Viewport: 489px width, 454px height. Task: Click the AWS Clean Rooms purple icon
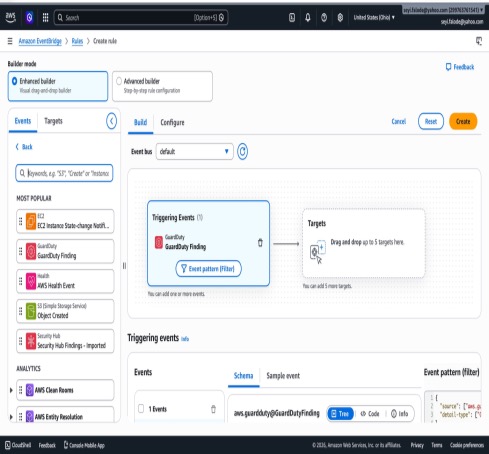point(30,390)
